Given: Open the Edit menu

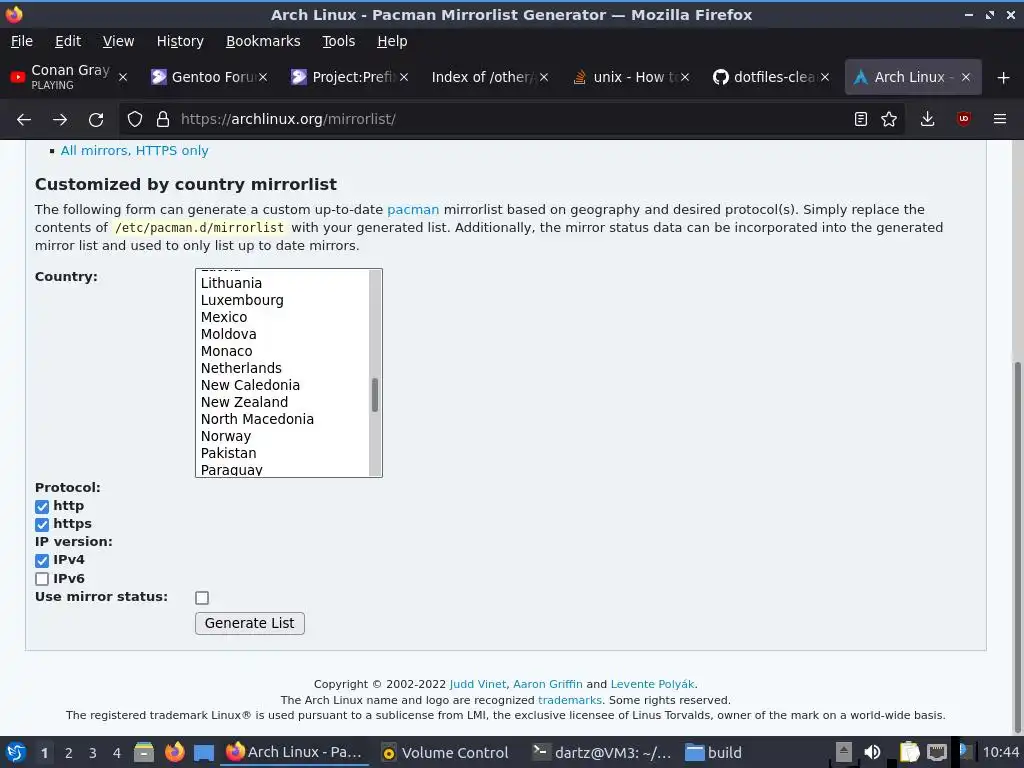Looking at the screenshot, I should [68, 41].
